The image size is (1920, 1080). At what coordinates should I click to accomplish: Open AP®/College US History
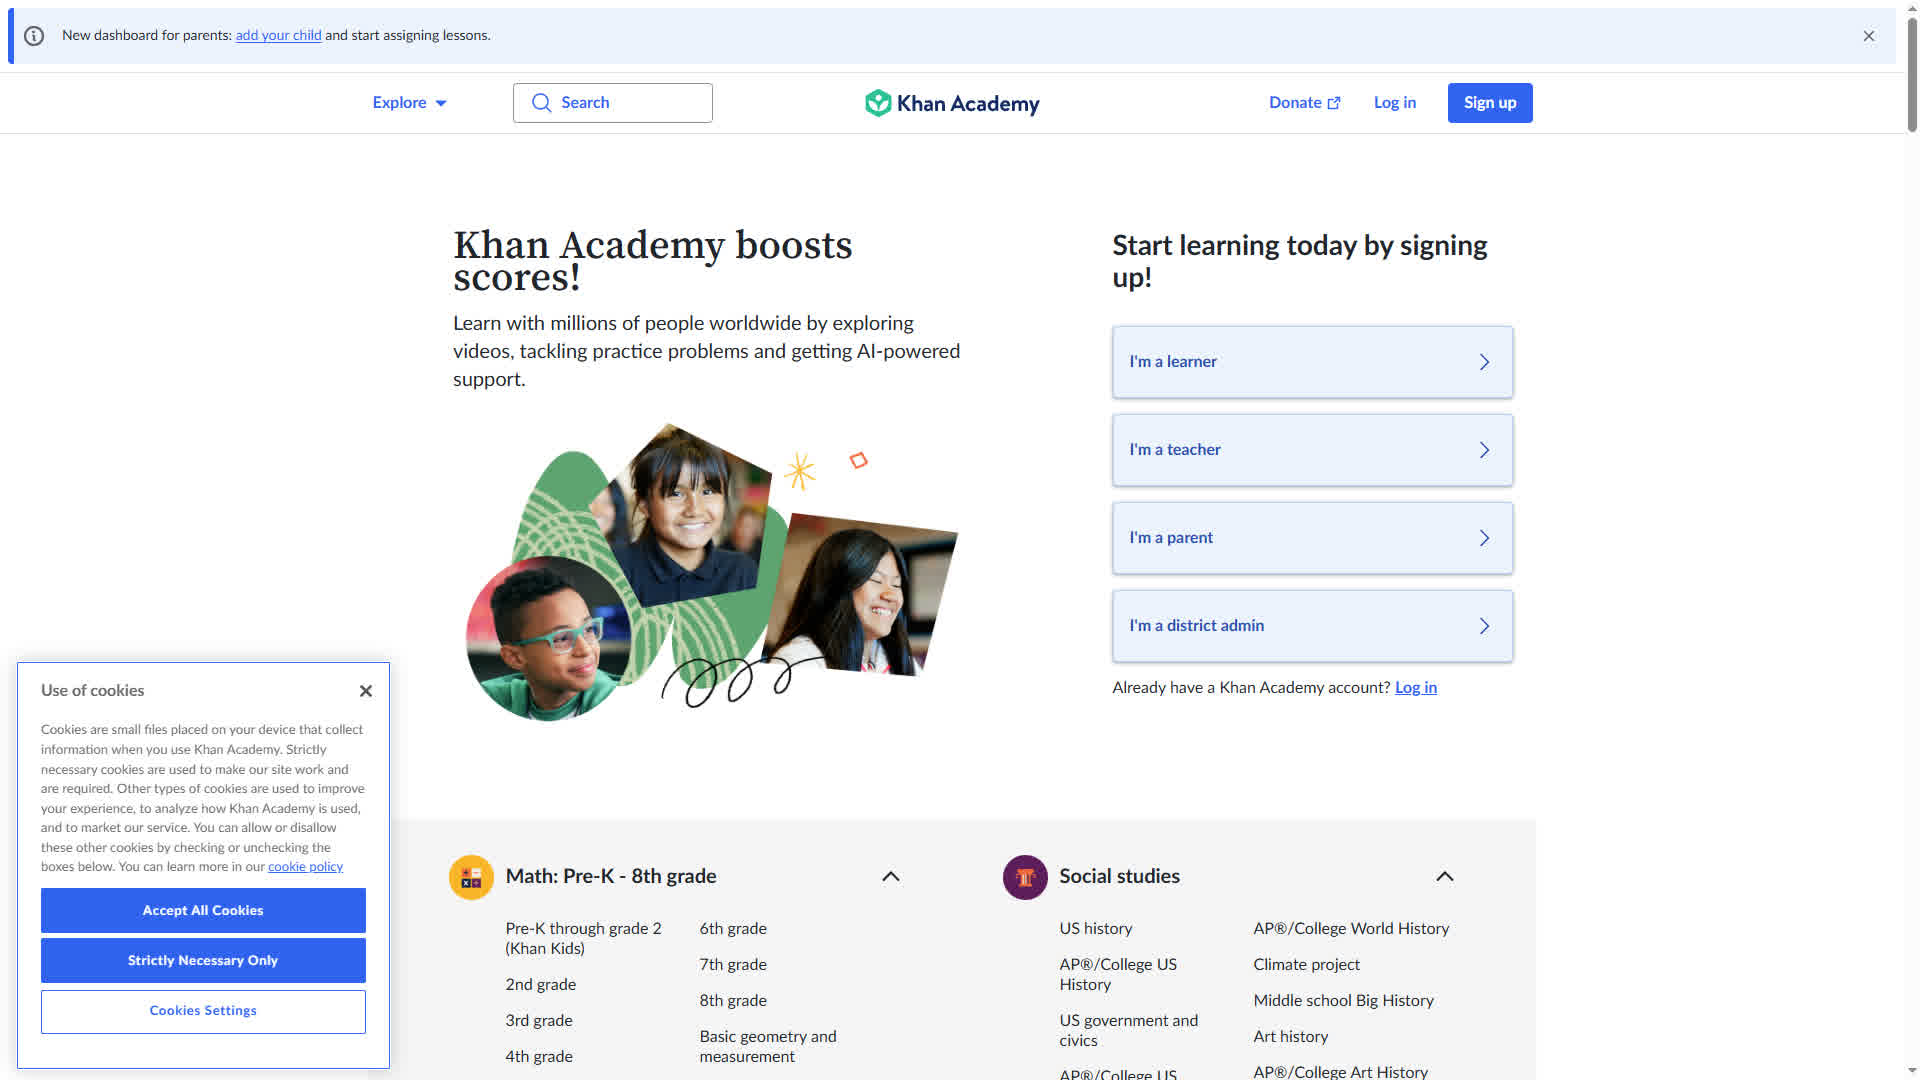point(1118,975)
